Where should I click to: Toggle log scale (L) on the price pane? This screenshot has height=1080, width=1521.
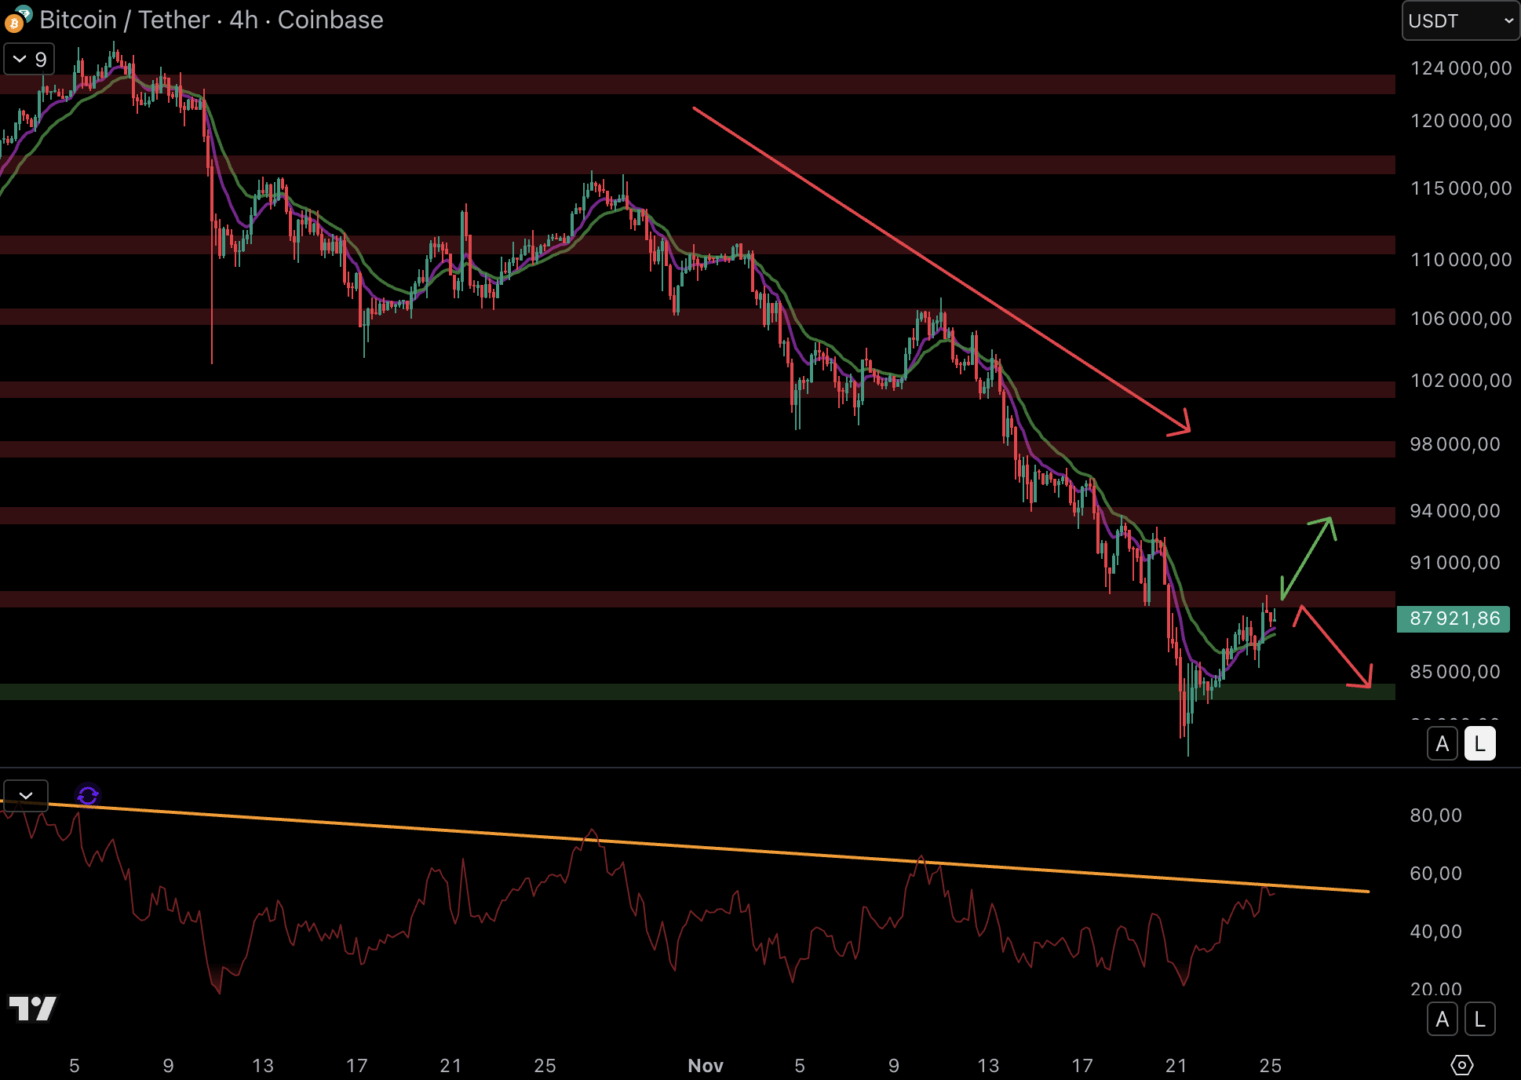(x=1480, y=744)
